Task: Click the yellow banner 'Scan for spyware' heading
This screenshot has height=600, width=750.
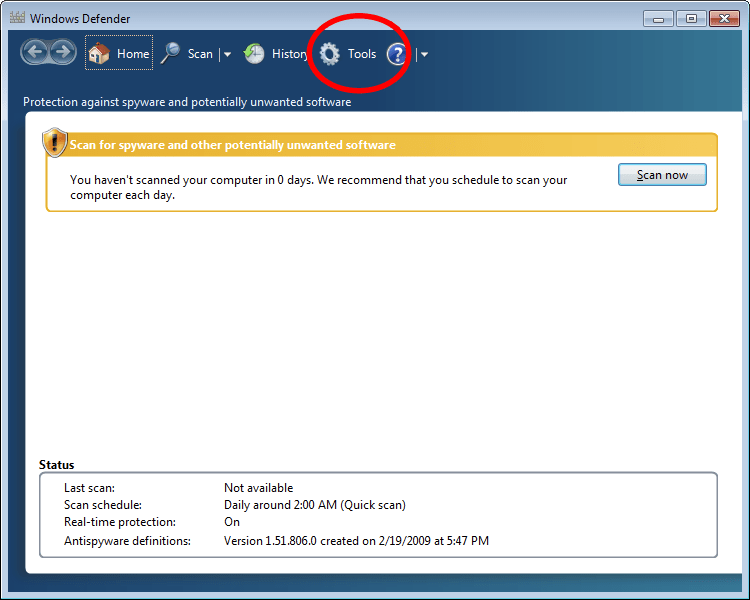Action: point(232,144)
